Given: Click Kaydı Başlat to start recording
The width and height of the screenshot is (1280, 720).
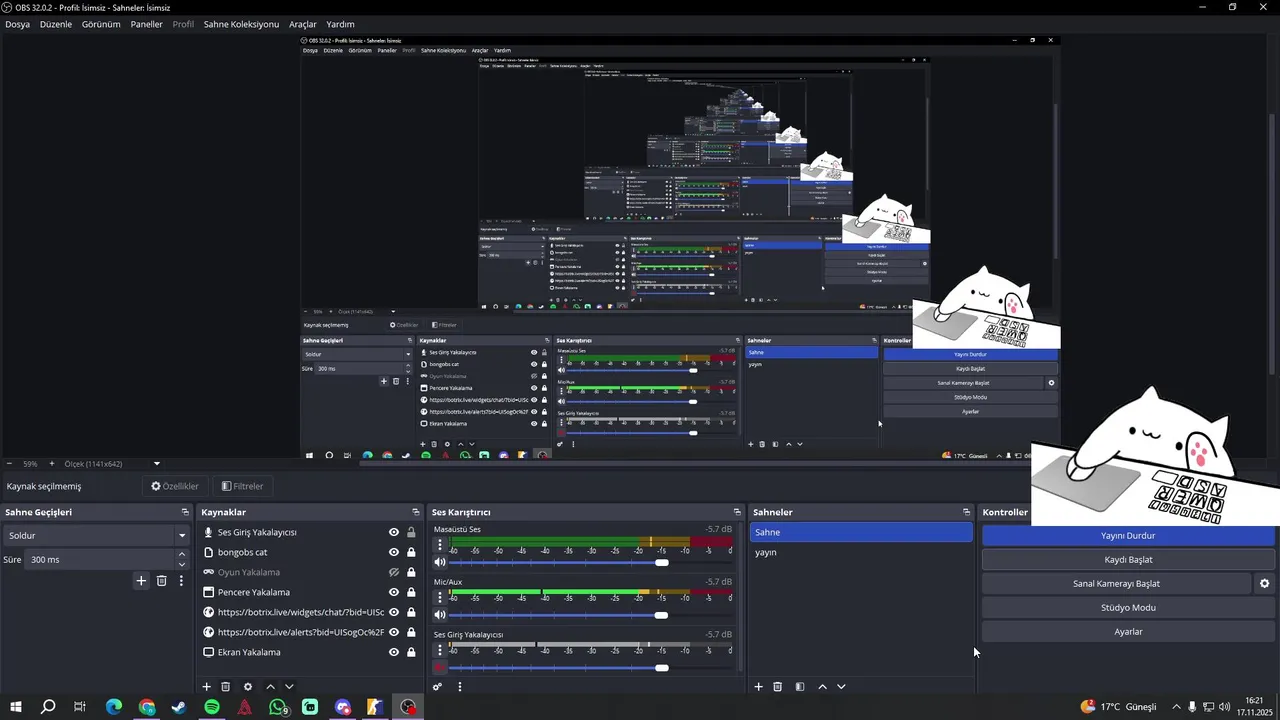Looking at the screenshot, I should pos(1128,560).
